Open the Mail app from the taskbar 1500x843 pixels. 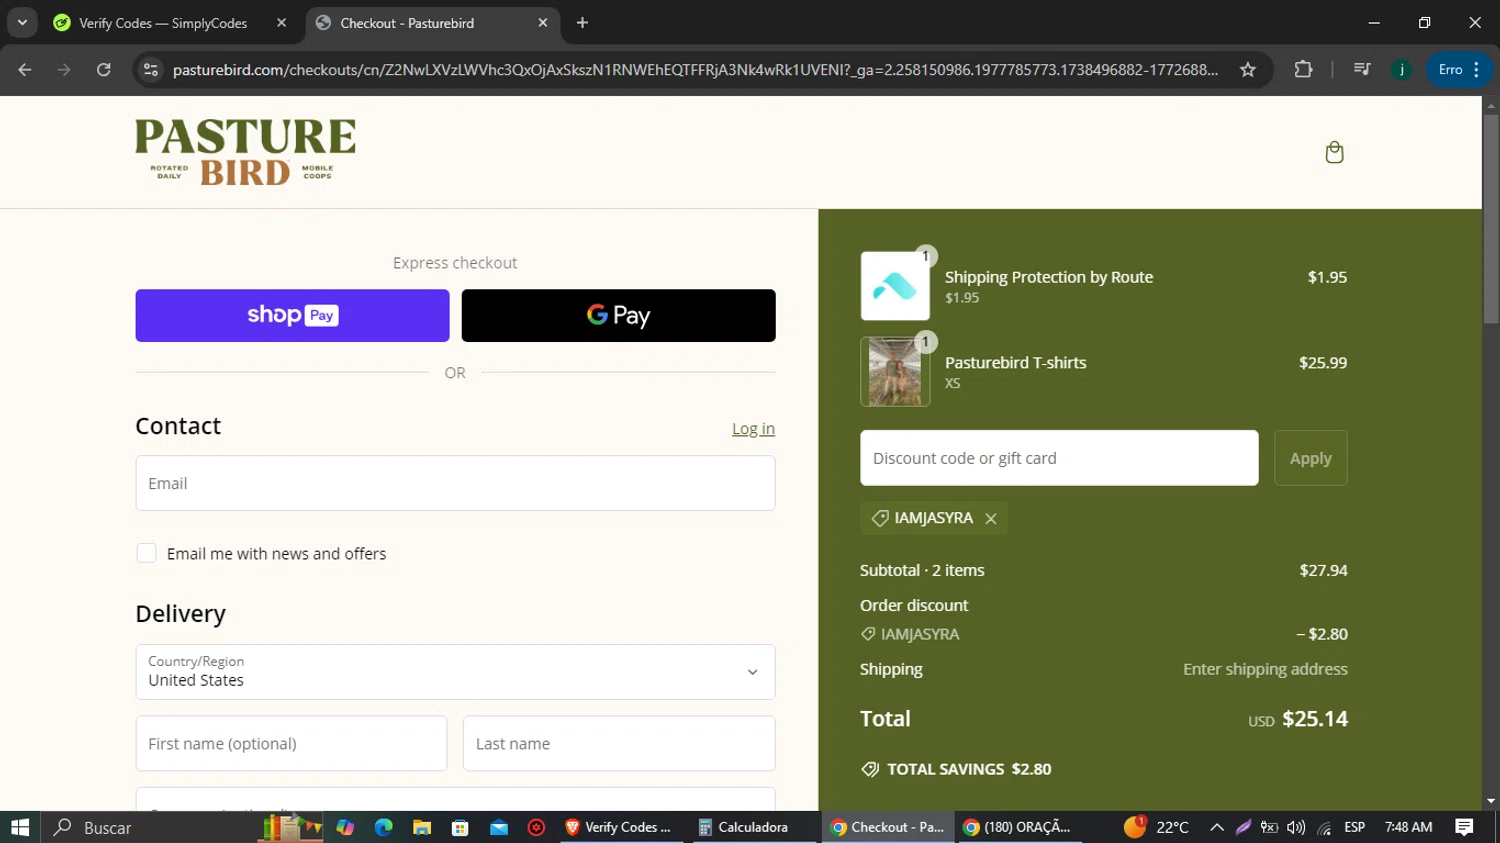498,827
